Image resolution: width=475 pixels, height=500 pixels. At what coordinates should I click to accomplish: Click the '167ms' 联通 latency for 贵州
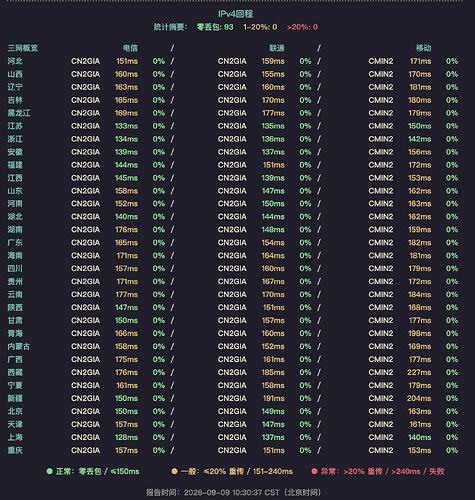click(273, 282)
